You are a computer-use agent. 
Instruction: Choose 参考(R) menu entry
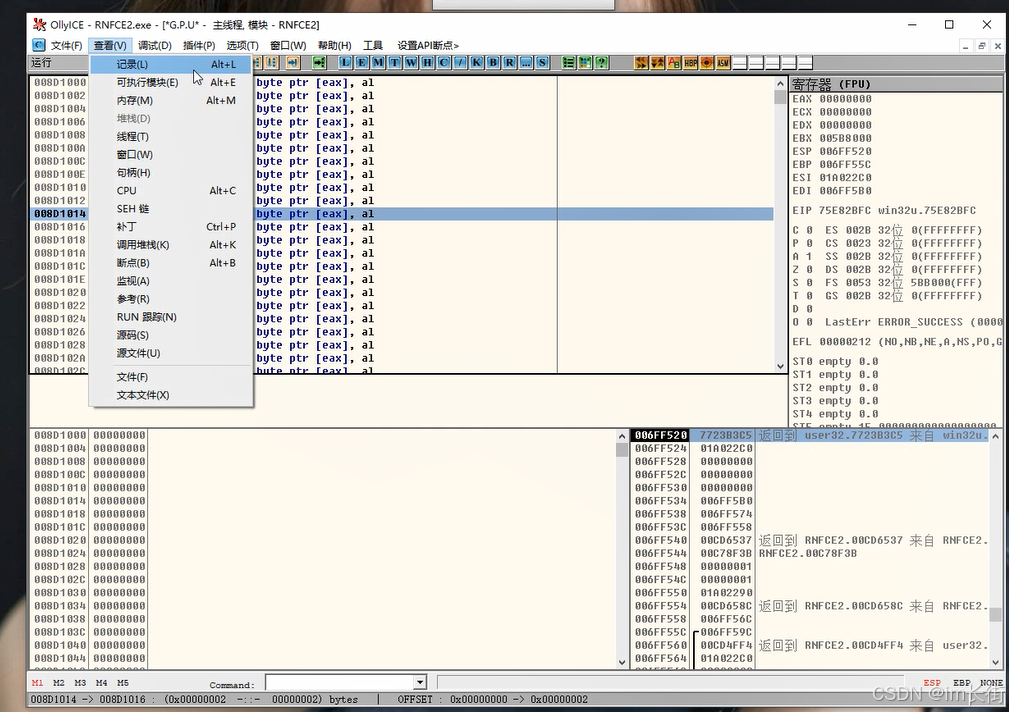(x=171, y=299)
